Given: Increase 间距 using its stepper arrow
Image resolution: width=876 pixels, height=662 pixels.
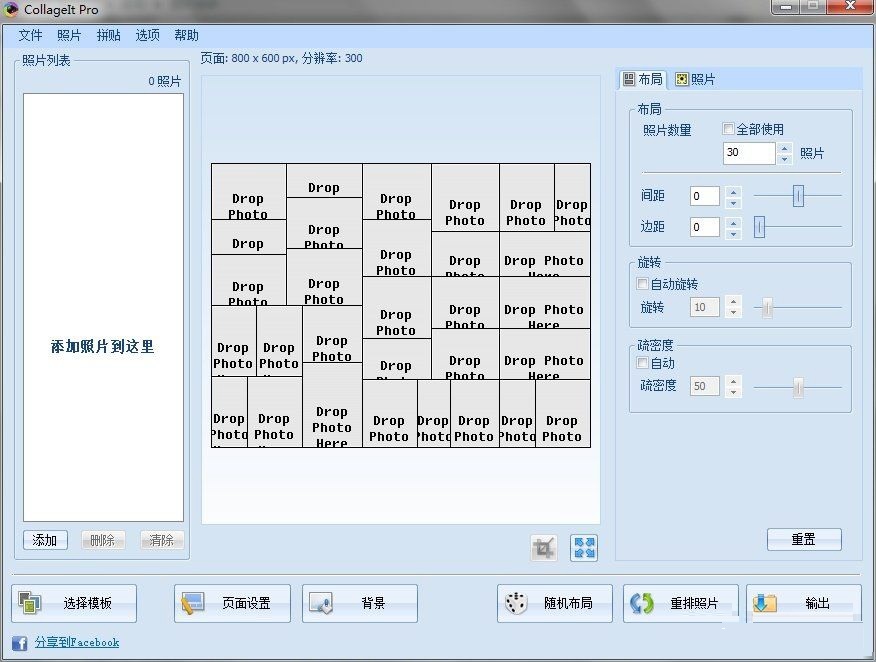Looking at the screenshot, I should tap(733, 190).
